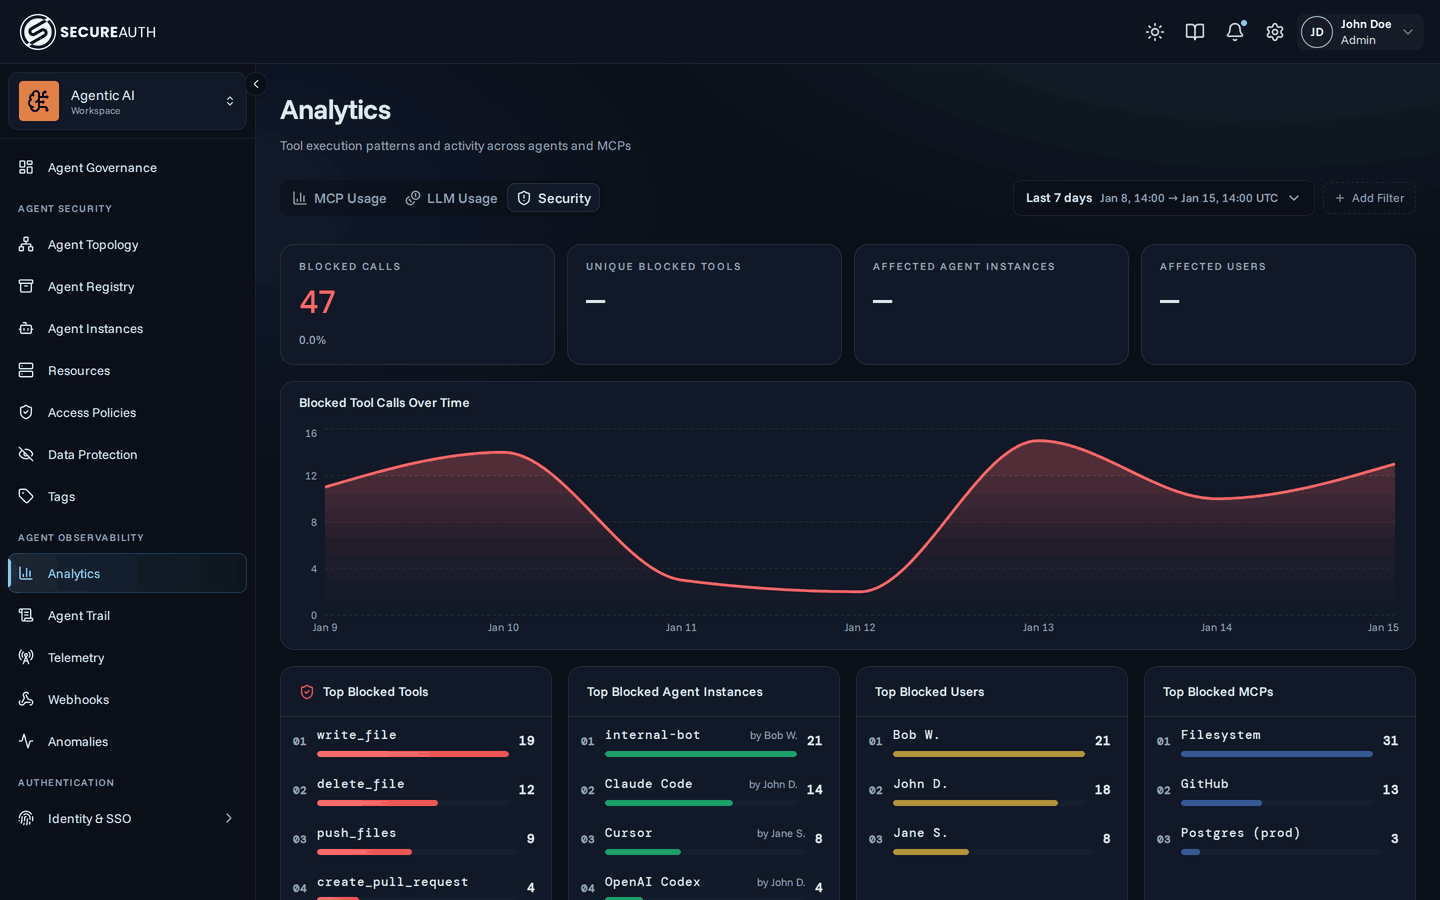Click the Webhooks icon

tap(26, 699)
